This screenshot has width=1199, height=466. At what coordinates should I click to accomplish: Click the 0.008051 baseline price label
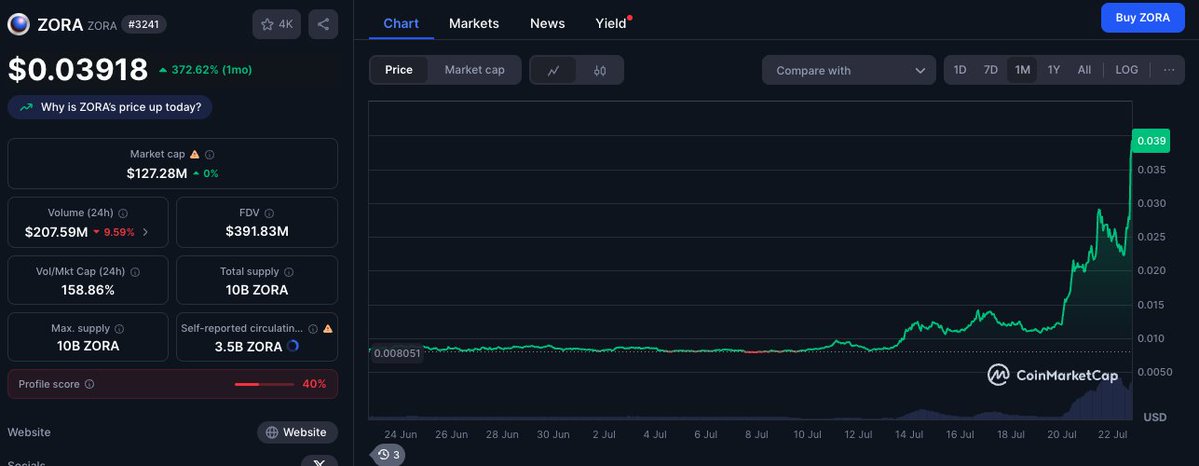click(396, 353)
